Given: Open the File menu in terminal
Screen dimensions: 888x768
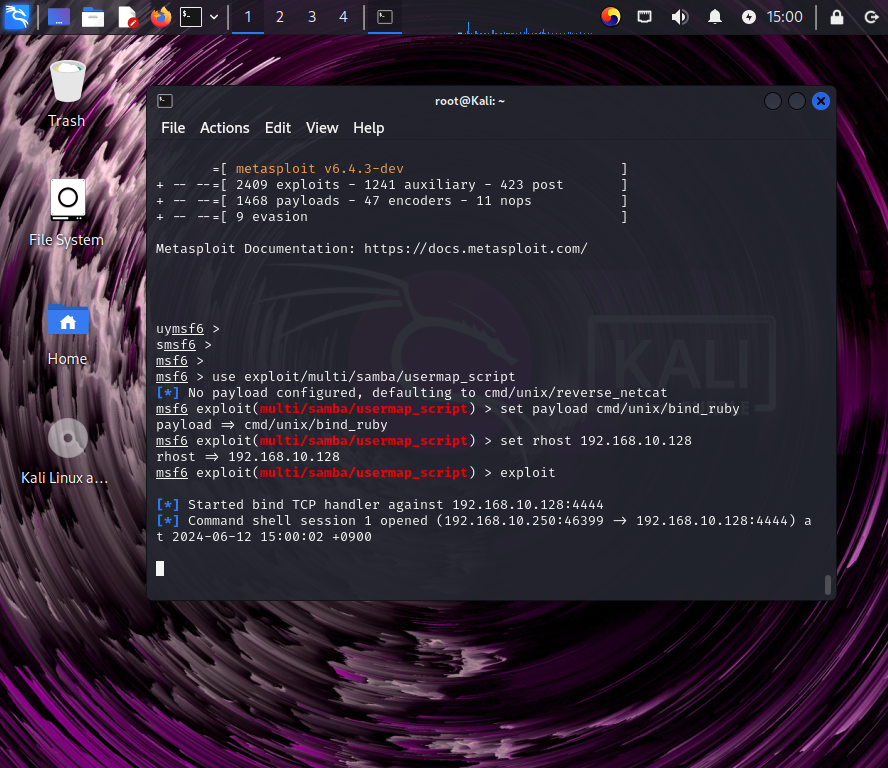Looking at the screenshot, I should [x=173, y=128].
